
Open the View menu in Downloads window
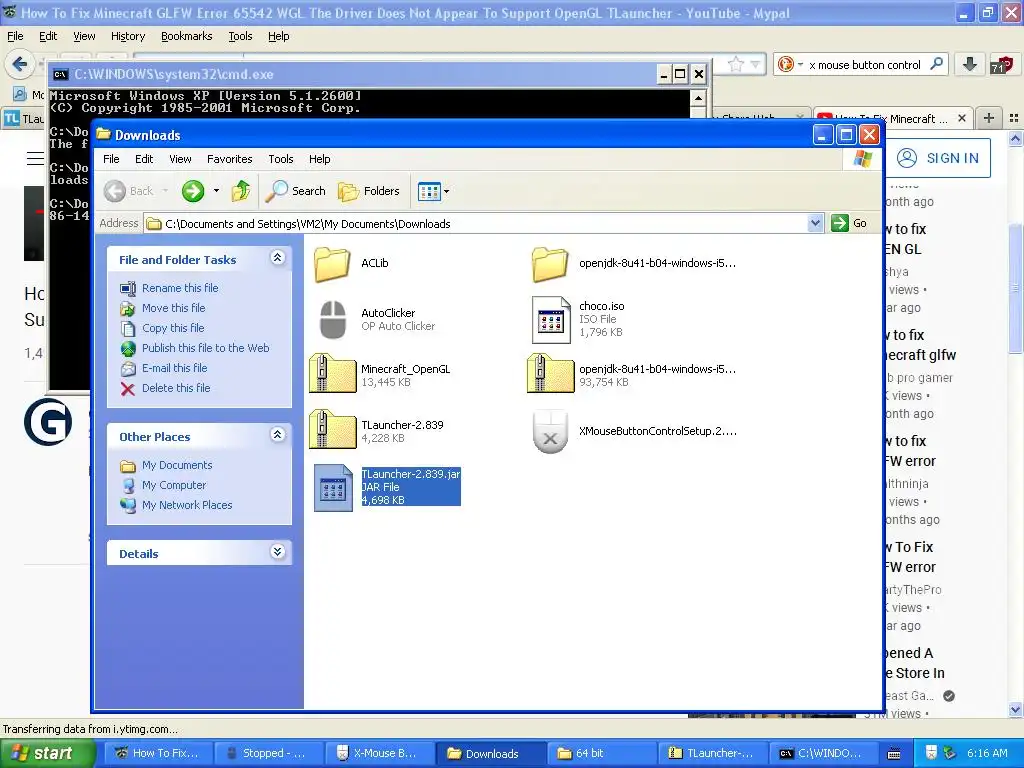pos(180,159)
